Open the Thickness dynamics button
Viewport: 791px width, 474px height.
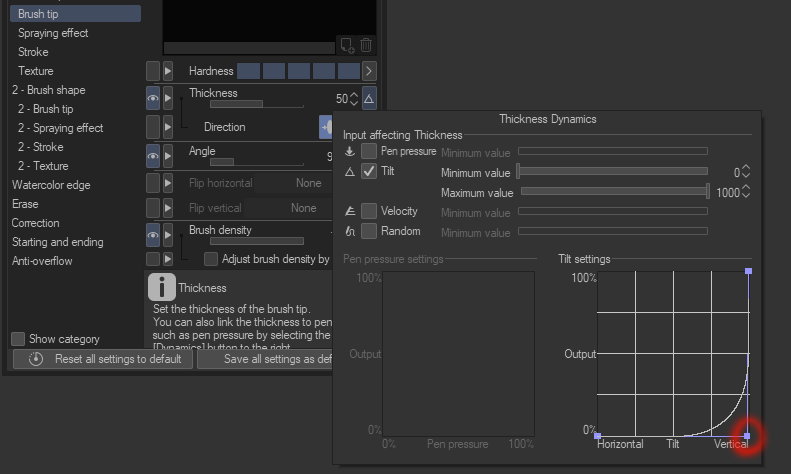(369, 98)
